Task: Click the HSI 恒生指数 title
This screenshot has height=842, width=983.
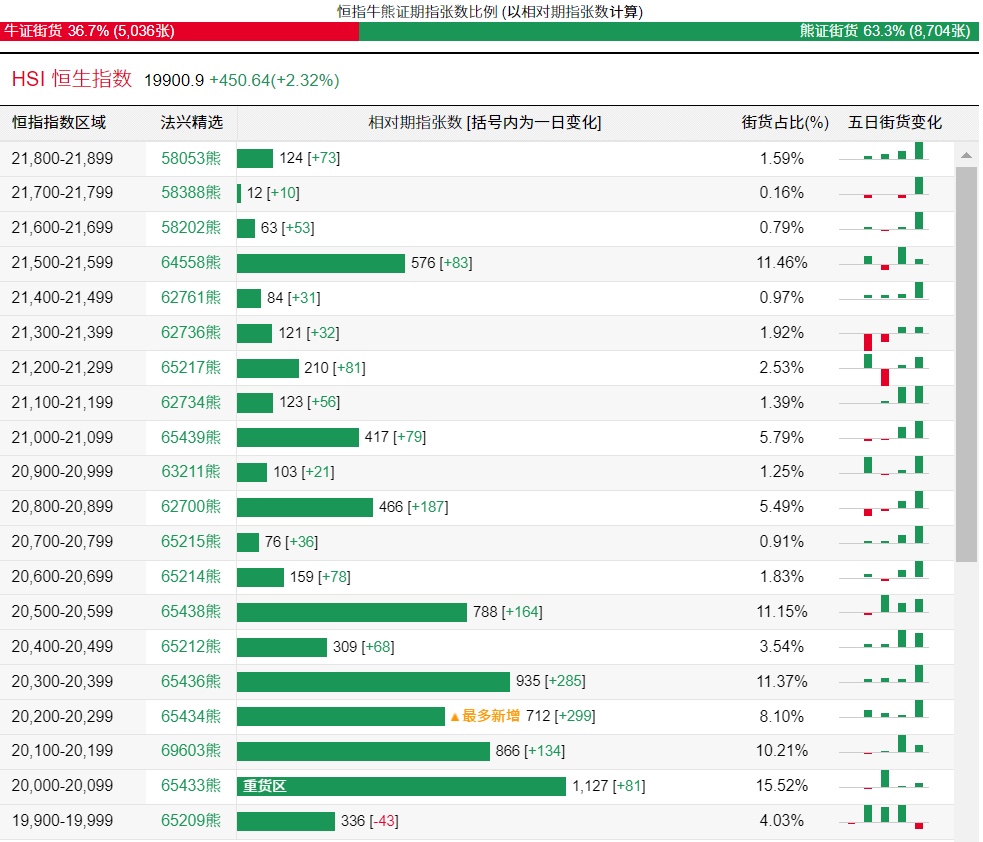Action: point(71,79)
